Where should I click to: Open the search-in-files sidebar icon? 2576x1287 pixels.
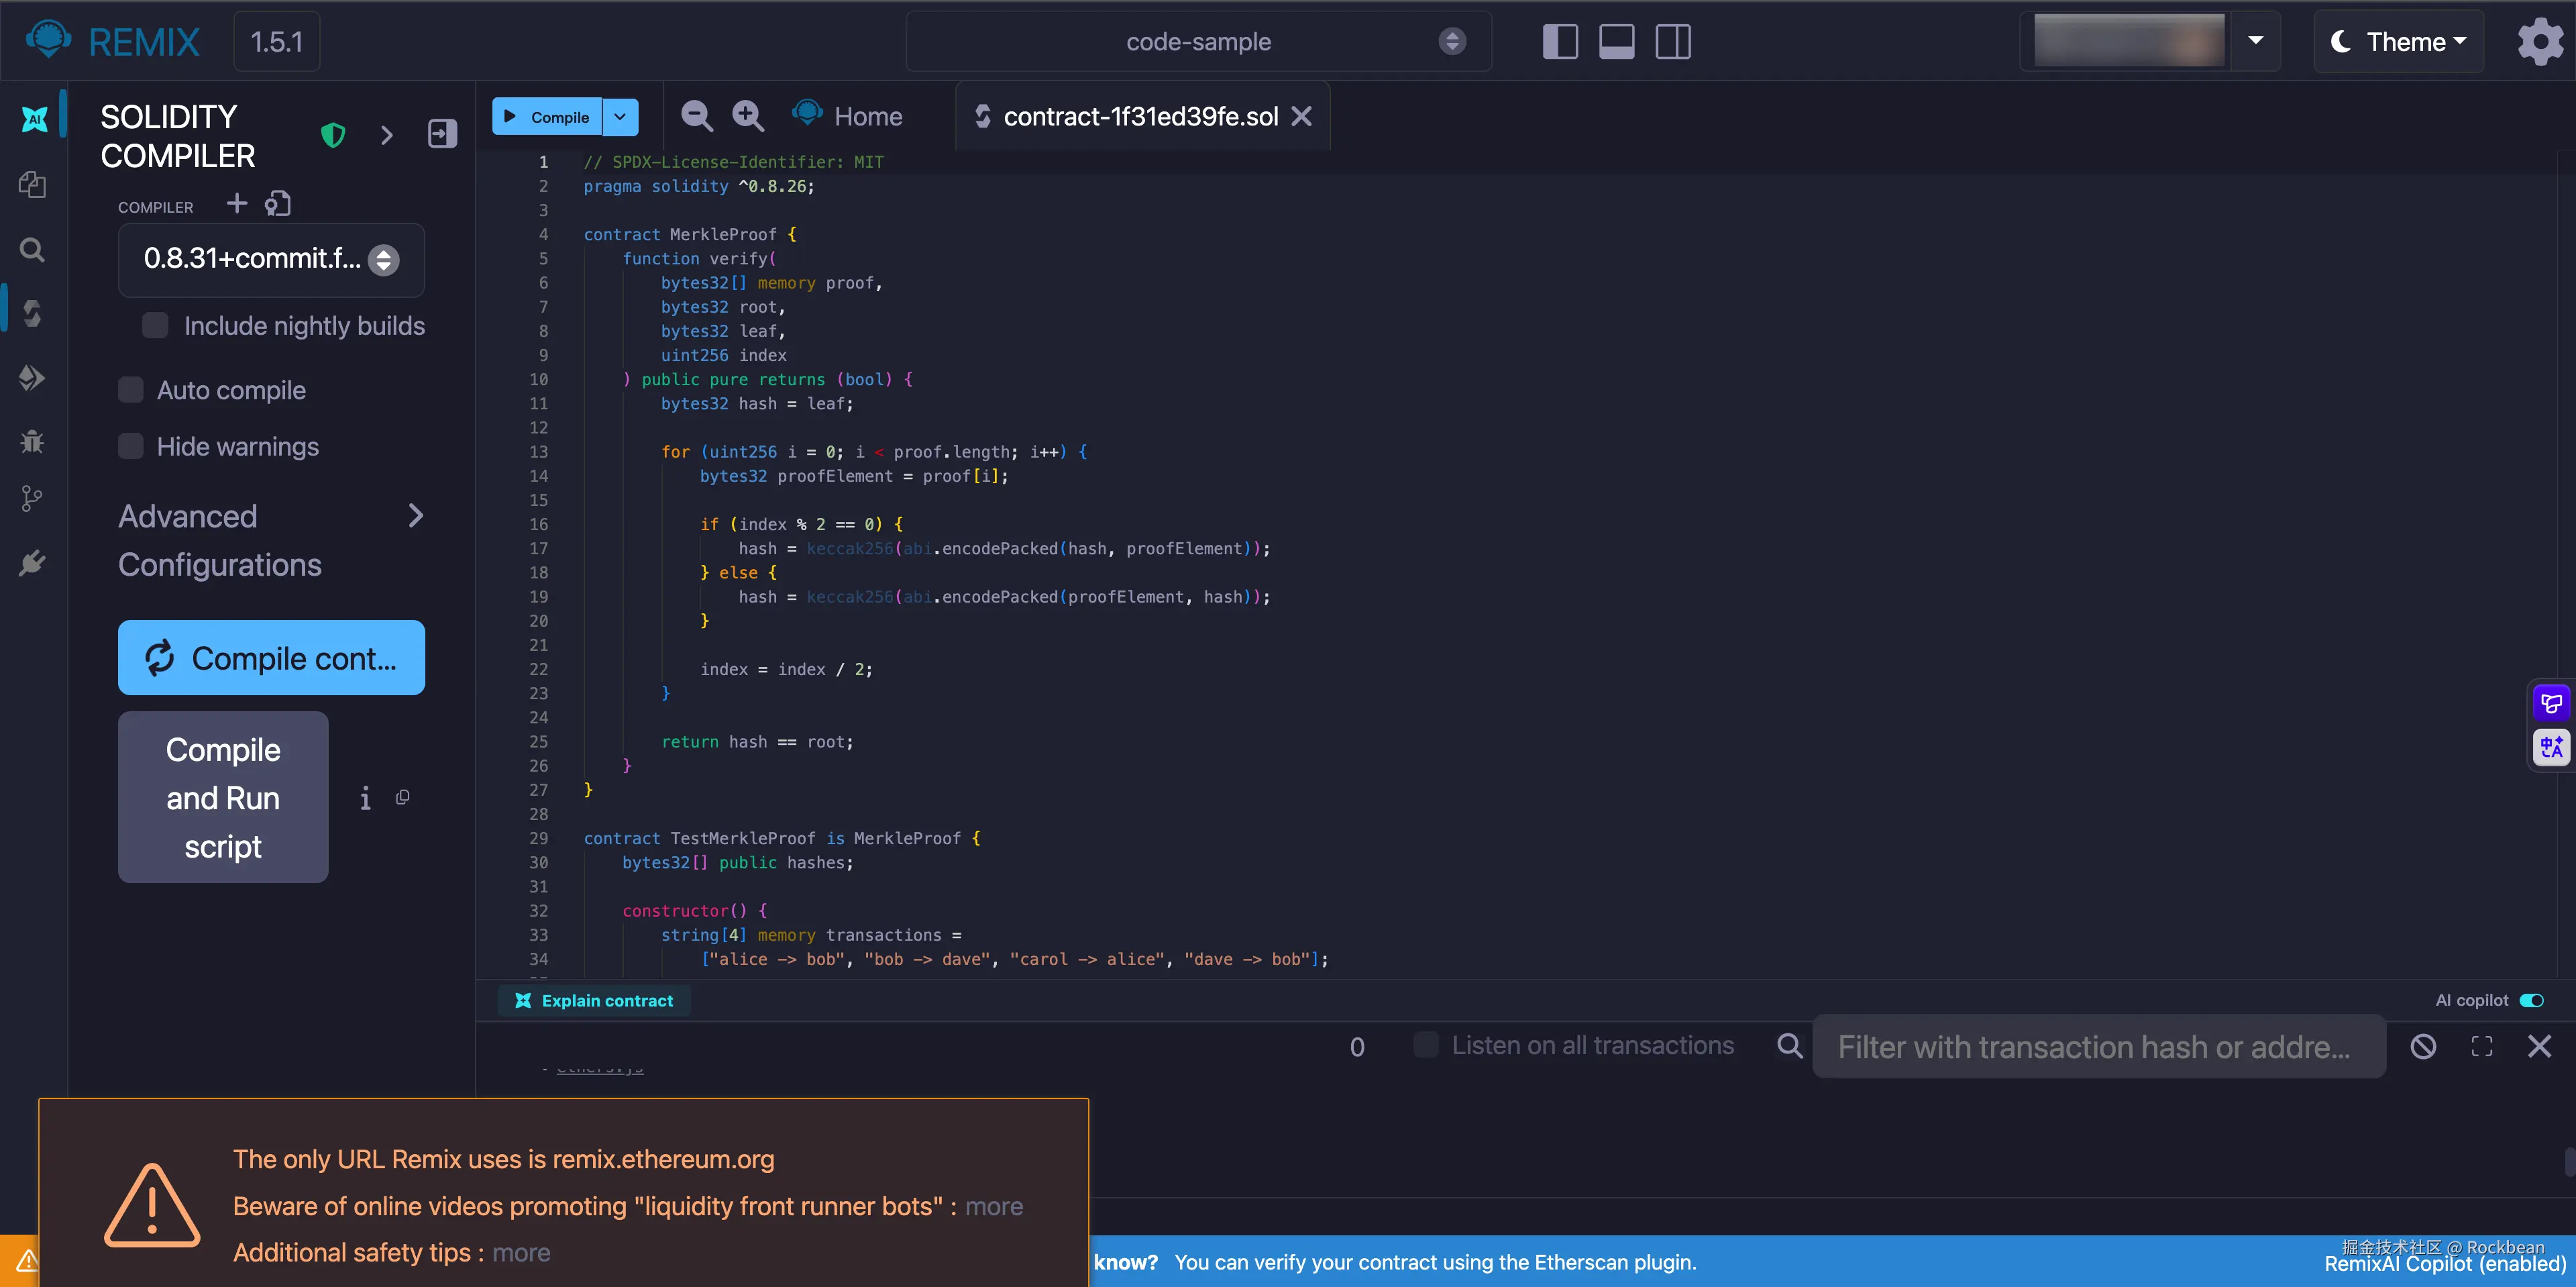[x=33, y=249]
